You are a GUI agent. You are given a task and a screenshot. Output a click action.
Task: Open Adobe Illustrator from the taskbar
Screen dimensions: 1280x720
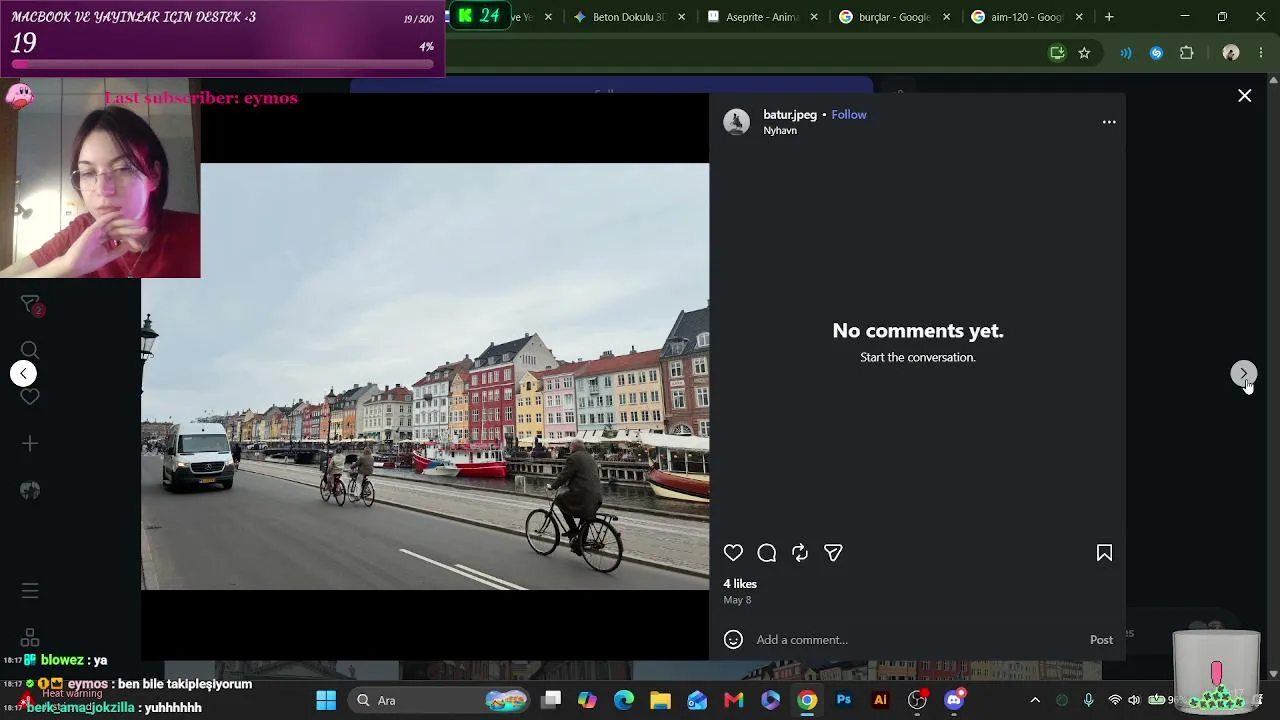click(880, 700)
